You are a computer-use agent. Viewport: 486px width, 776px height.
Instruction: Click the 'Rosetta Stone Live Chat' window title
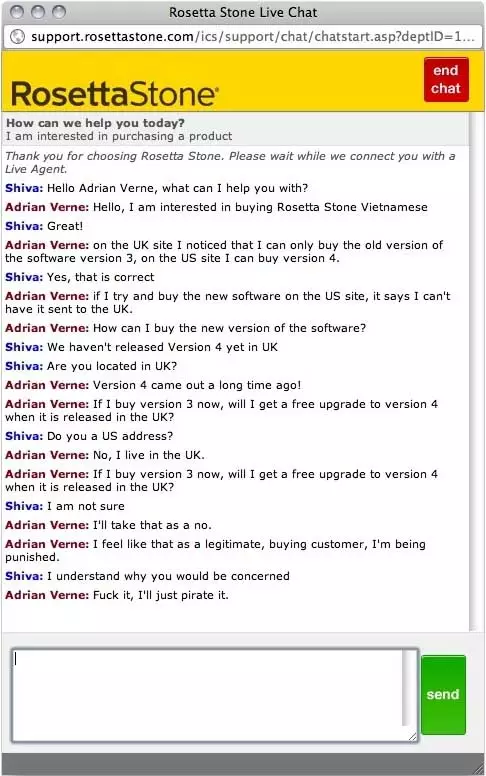[243, 12]
